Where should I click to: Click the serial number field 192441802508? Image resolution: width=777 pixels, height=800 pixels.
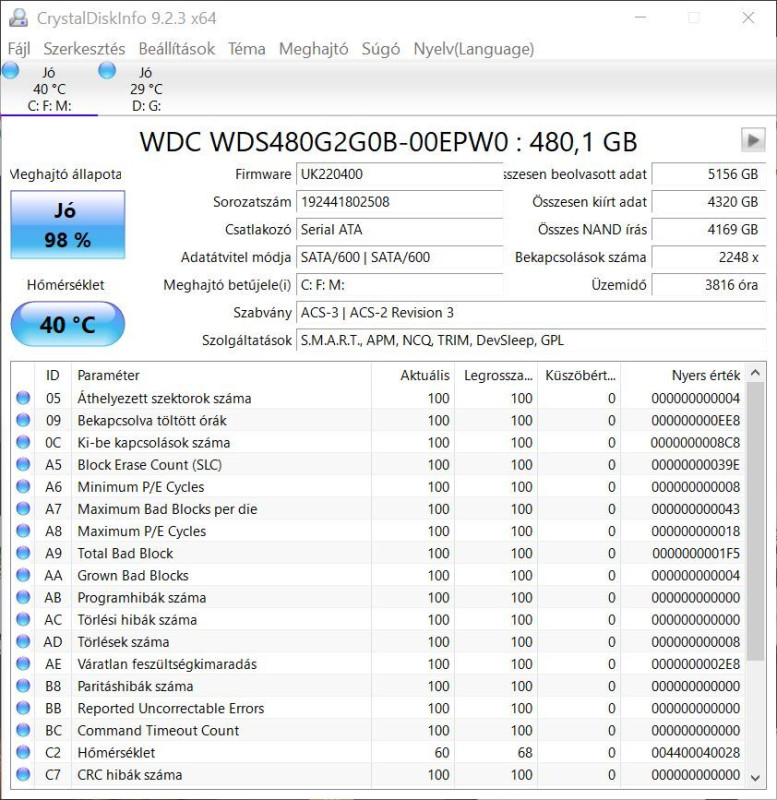(399, 202)
